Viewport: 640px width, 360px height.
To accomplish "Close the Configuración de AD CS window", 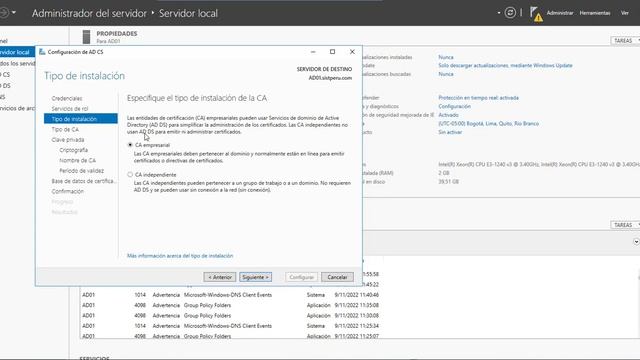I will [352, 52].
